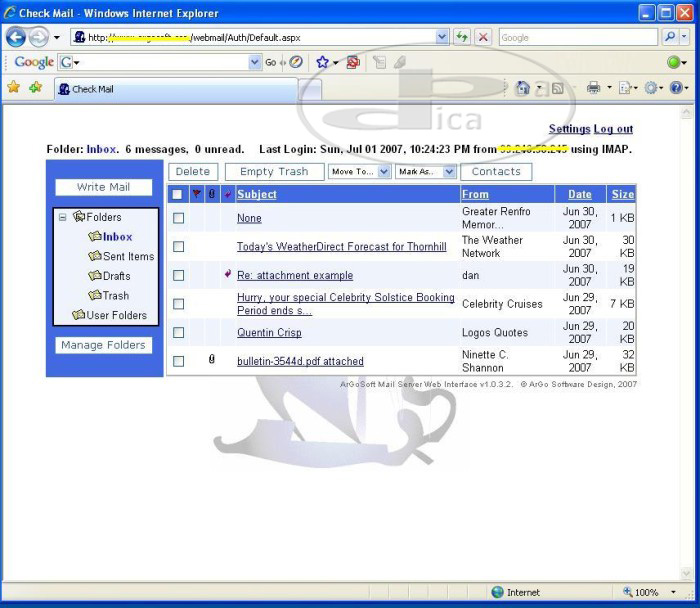Open the Mark As dropdown
The height and width of the screenshot is (608, 700).
pyautogui.click(x=426, y=172)
